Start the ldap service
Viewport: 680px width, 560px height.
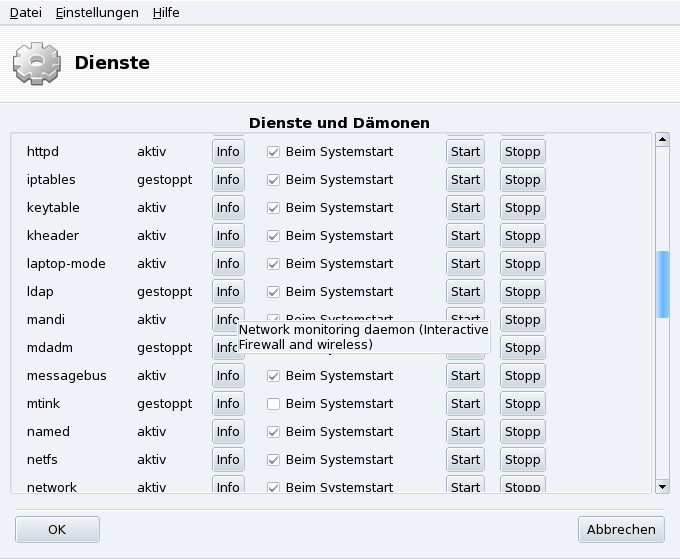(465, 291)
